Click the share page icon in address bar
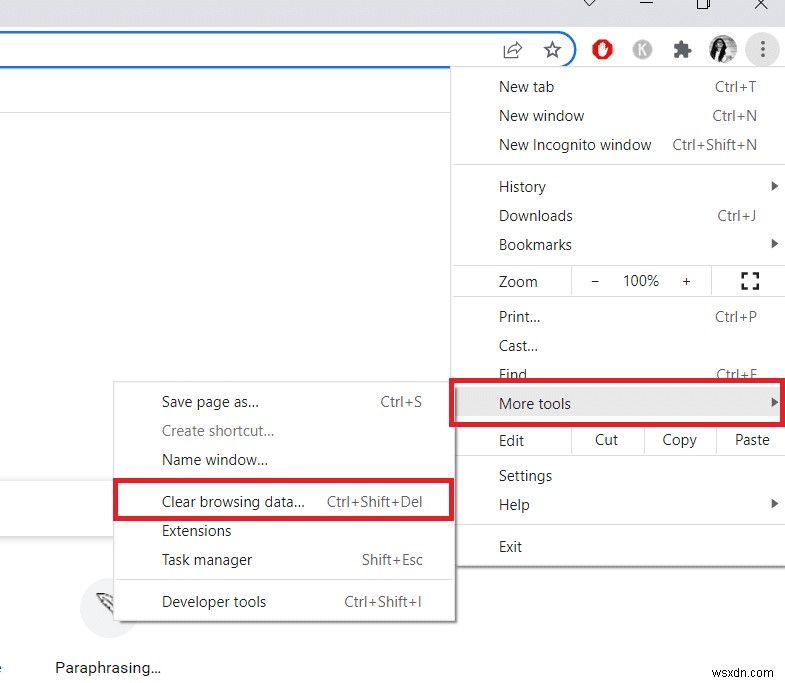This screenshot has height=683, width=785. [513, 50]
